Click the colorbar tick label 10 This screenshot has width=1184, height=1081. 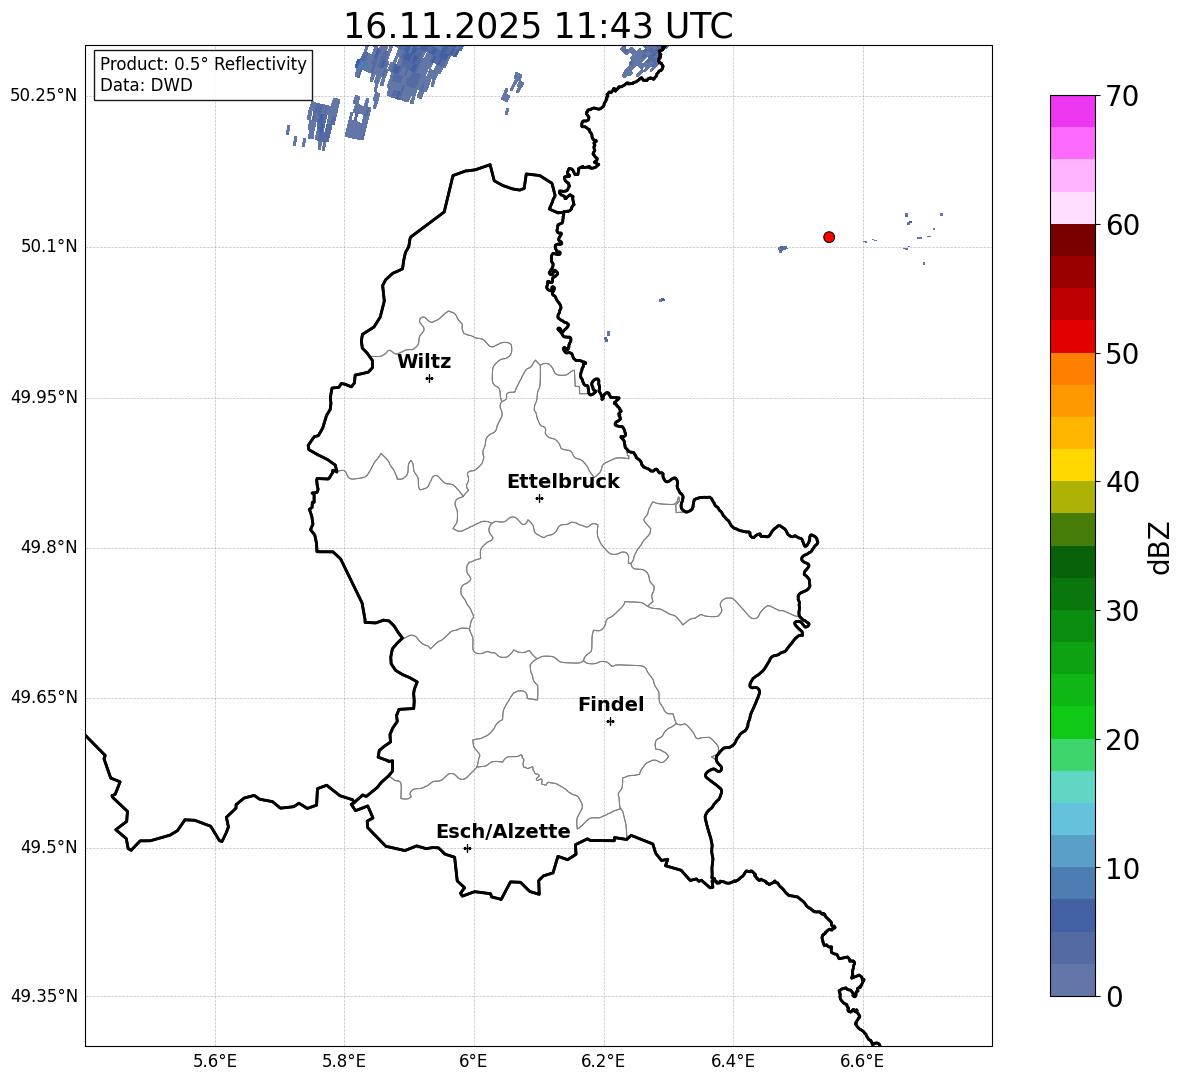click(1123, 868)
